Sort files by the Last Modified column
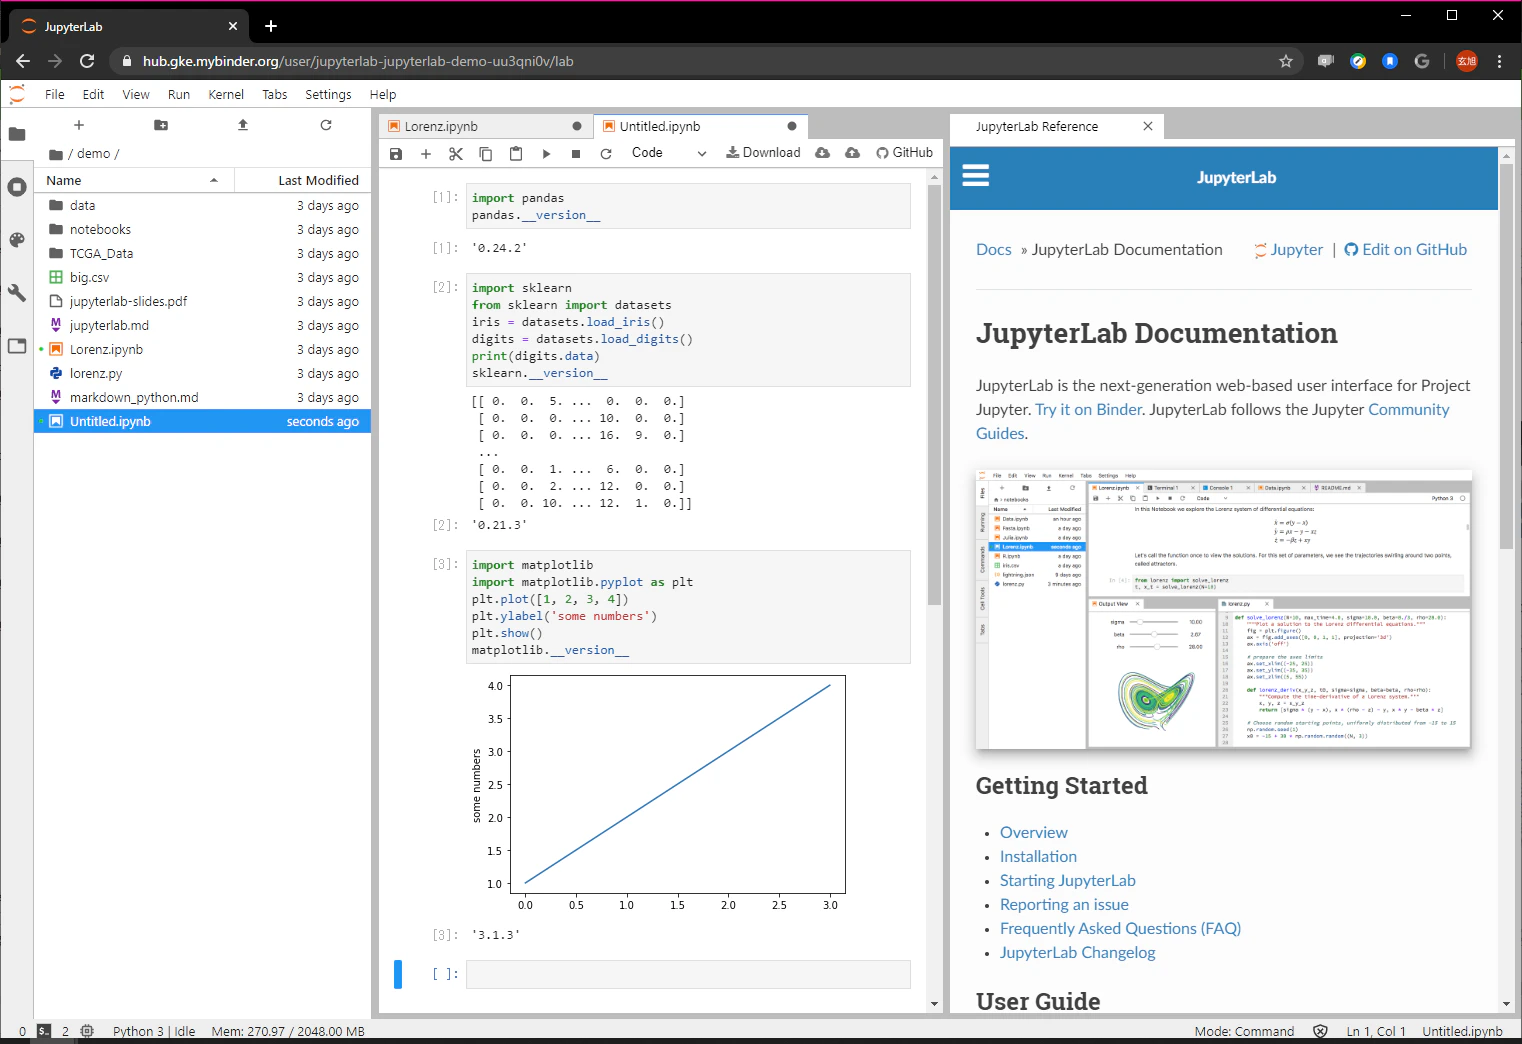 [303, 180]
